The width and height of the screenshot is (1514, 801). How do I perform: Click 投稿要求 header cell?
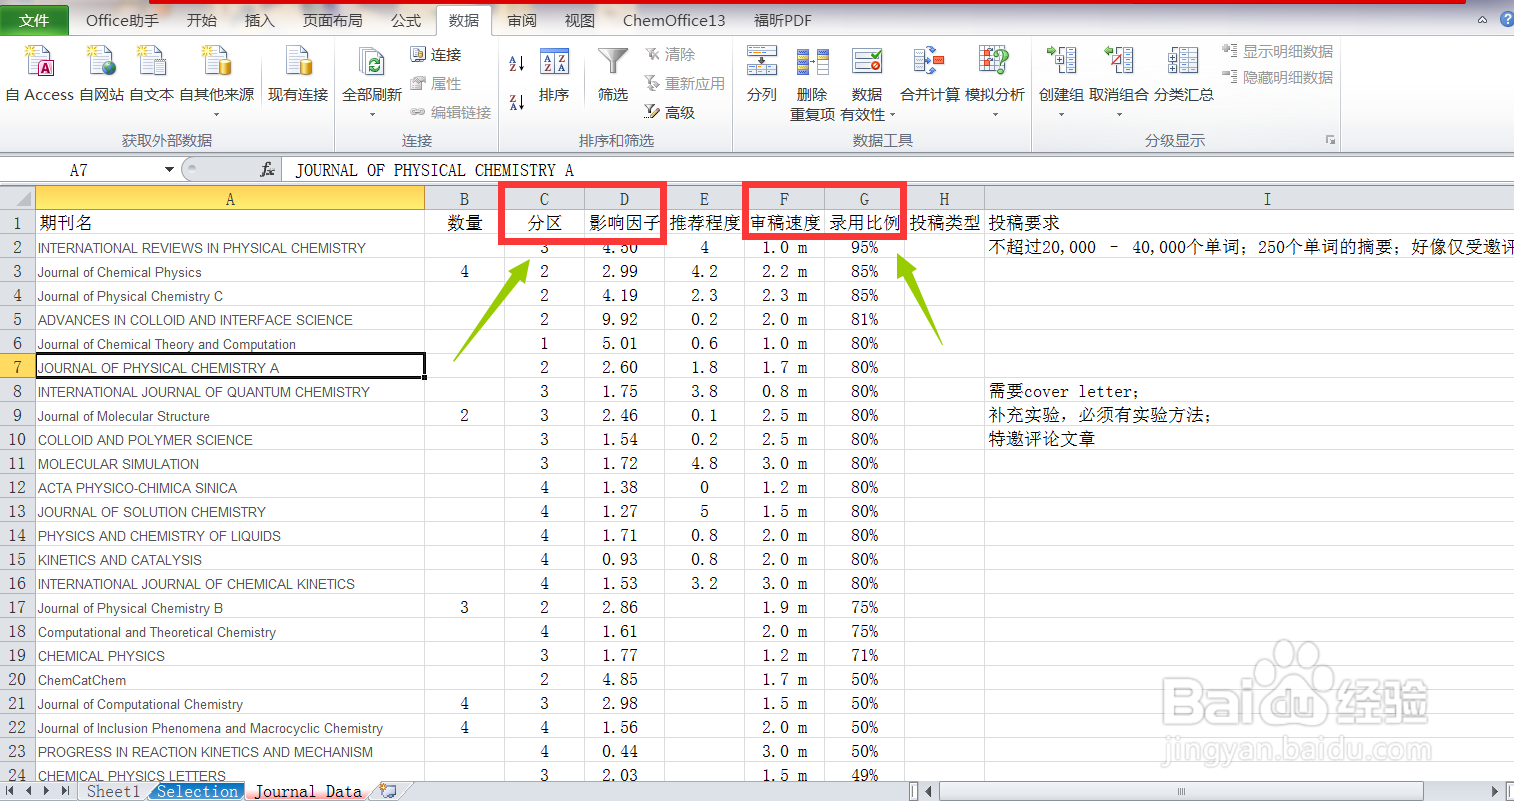point(1249,223)
